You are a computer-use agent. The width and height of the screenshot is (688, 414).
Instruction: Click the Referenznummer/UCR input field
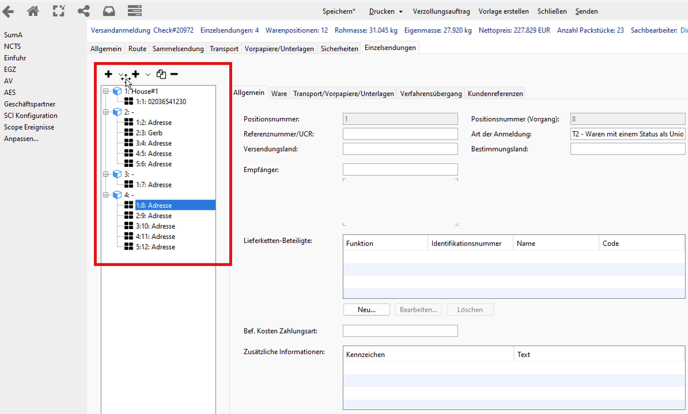400,134
